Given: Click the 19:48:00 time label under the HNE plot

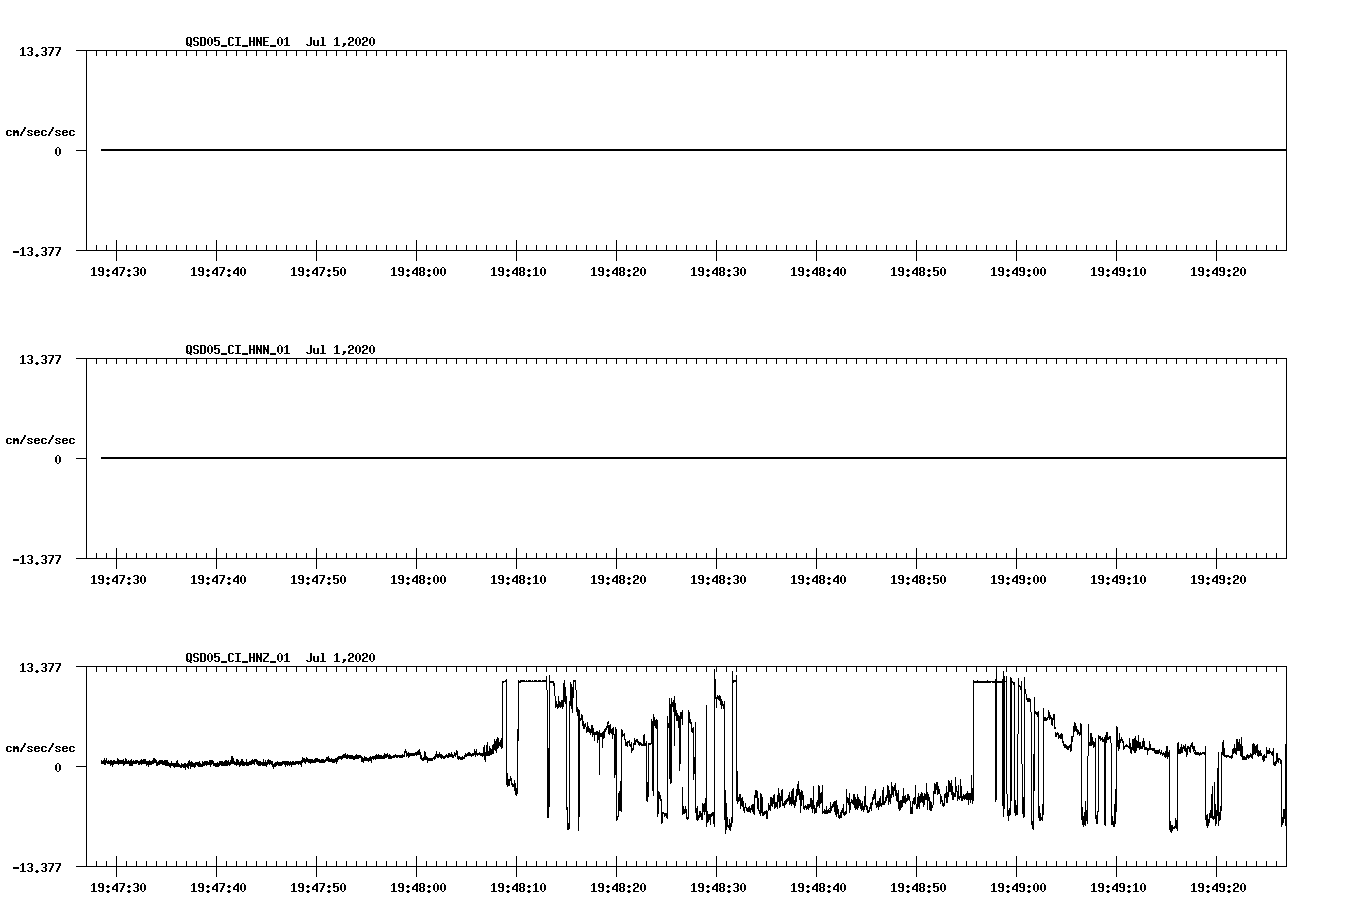Looking at the screenshot, I should pos(418,272).
